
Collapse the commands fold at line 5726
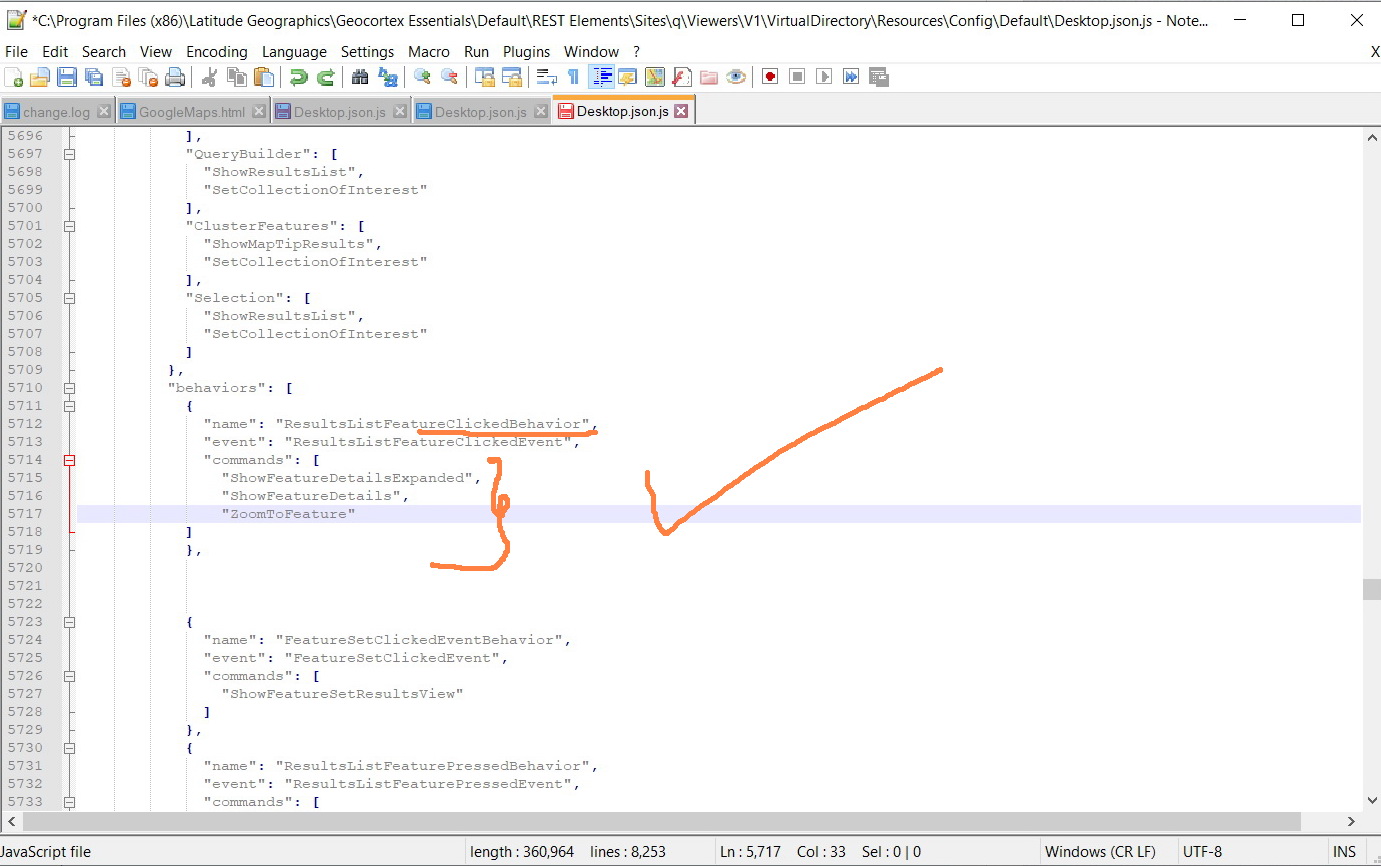pyautogui.click(x=70, y=676)
